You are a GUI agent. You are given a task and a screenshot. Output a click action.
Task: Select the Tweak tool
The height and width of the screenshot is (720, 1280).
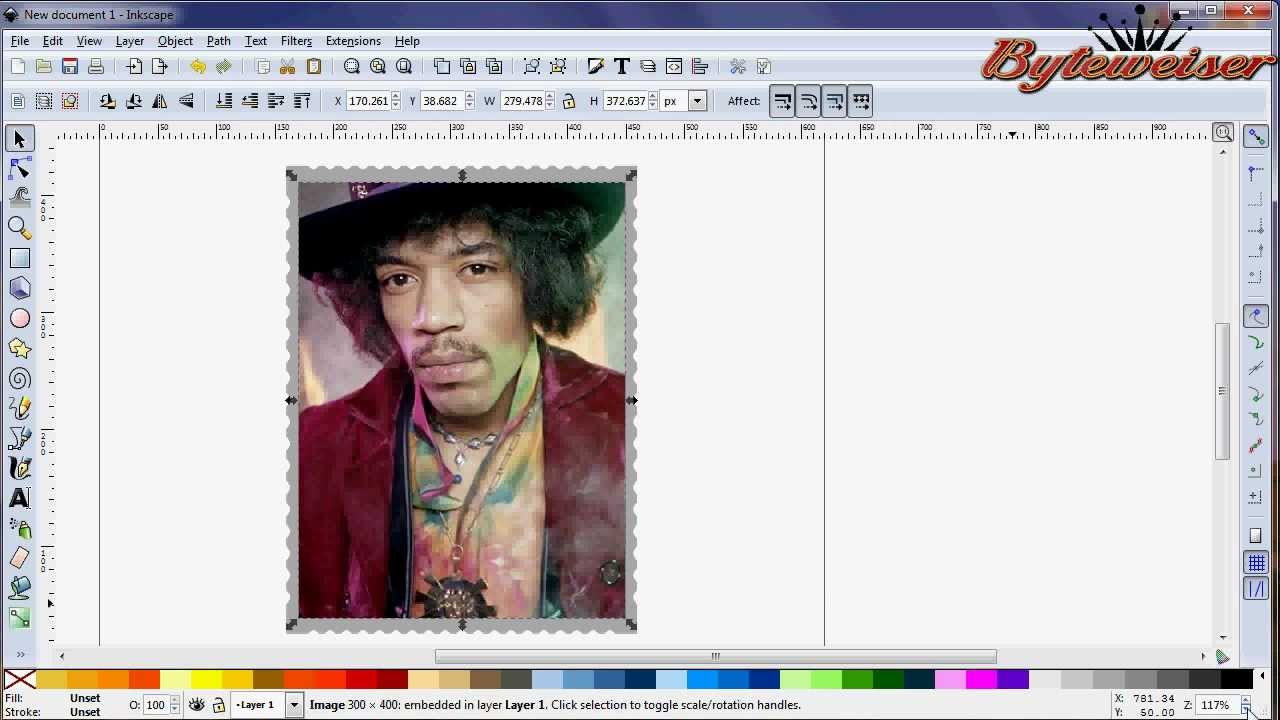point(19,198)
